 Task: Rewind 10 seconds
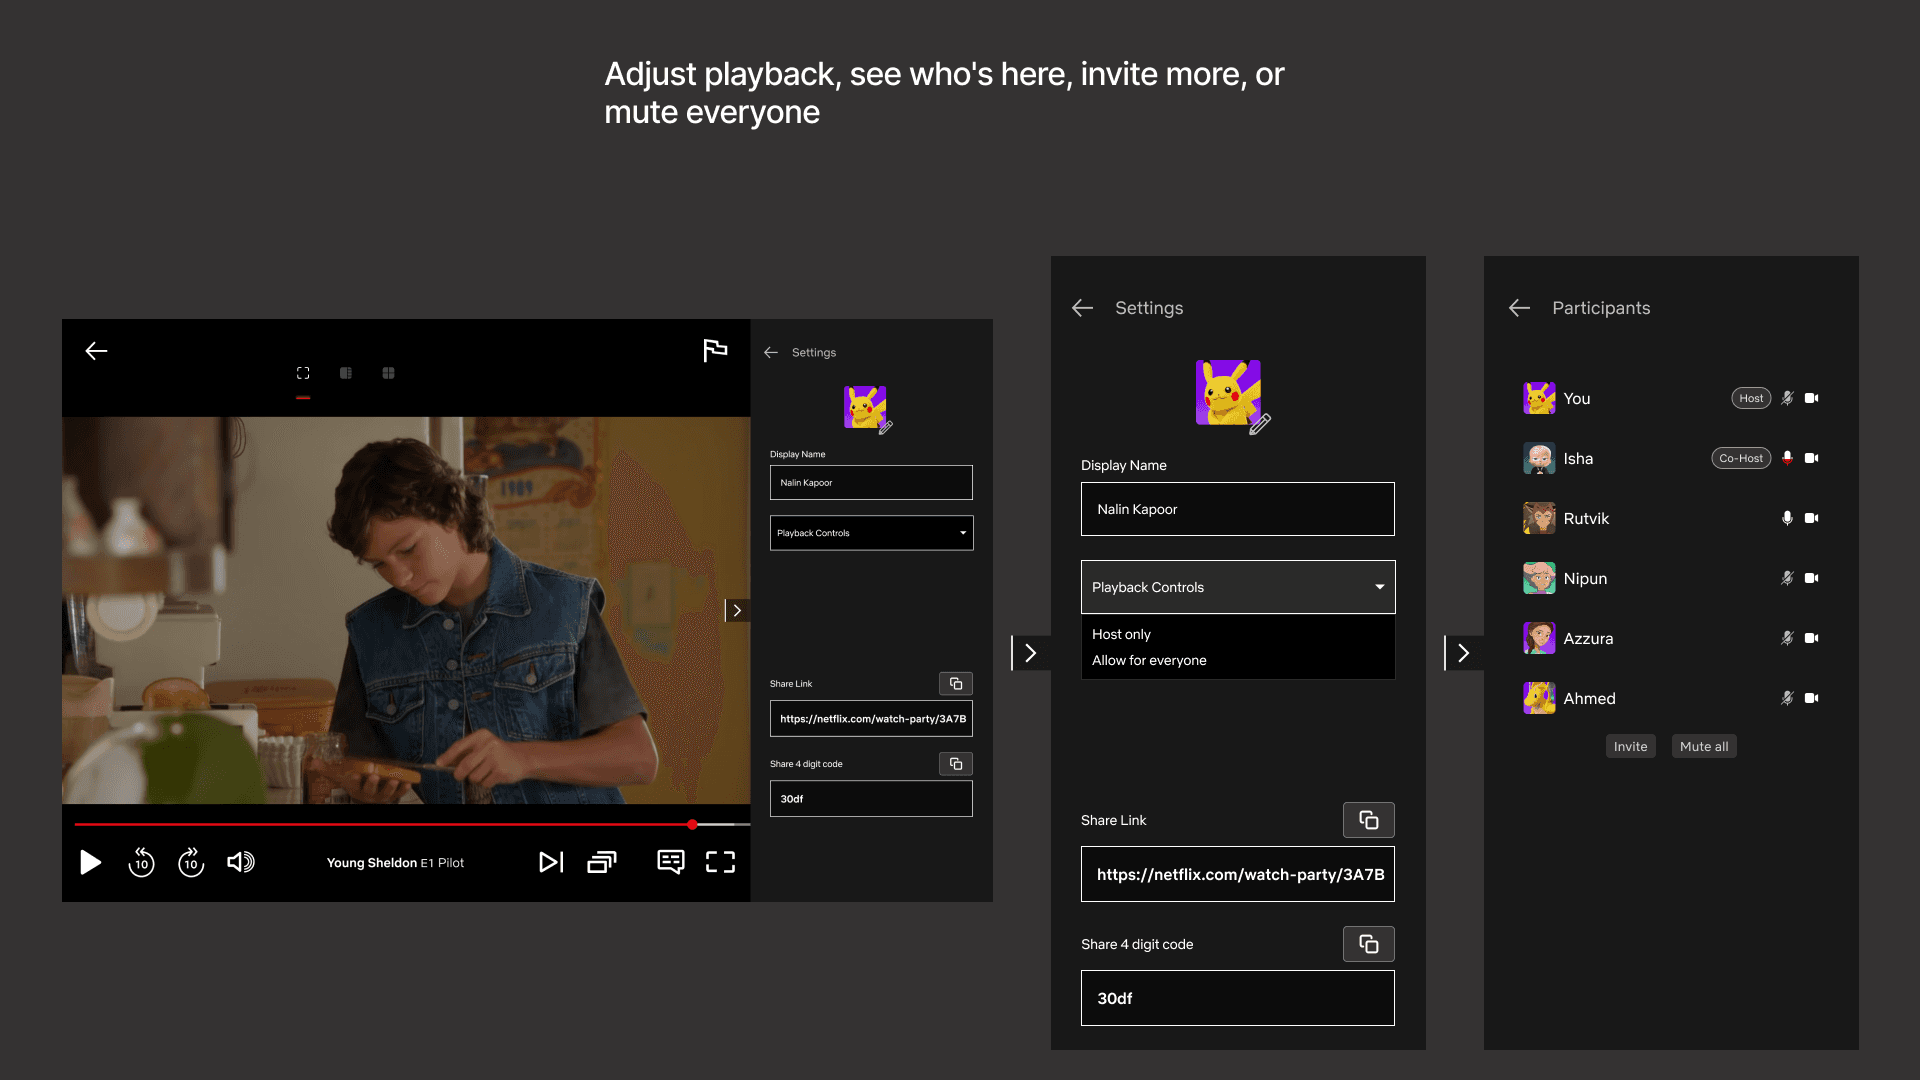(141, 862)
